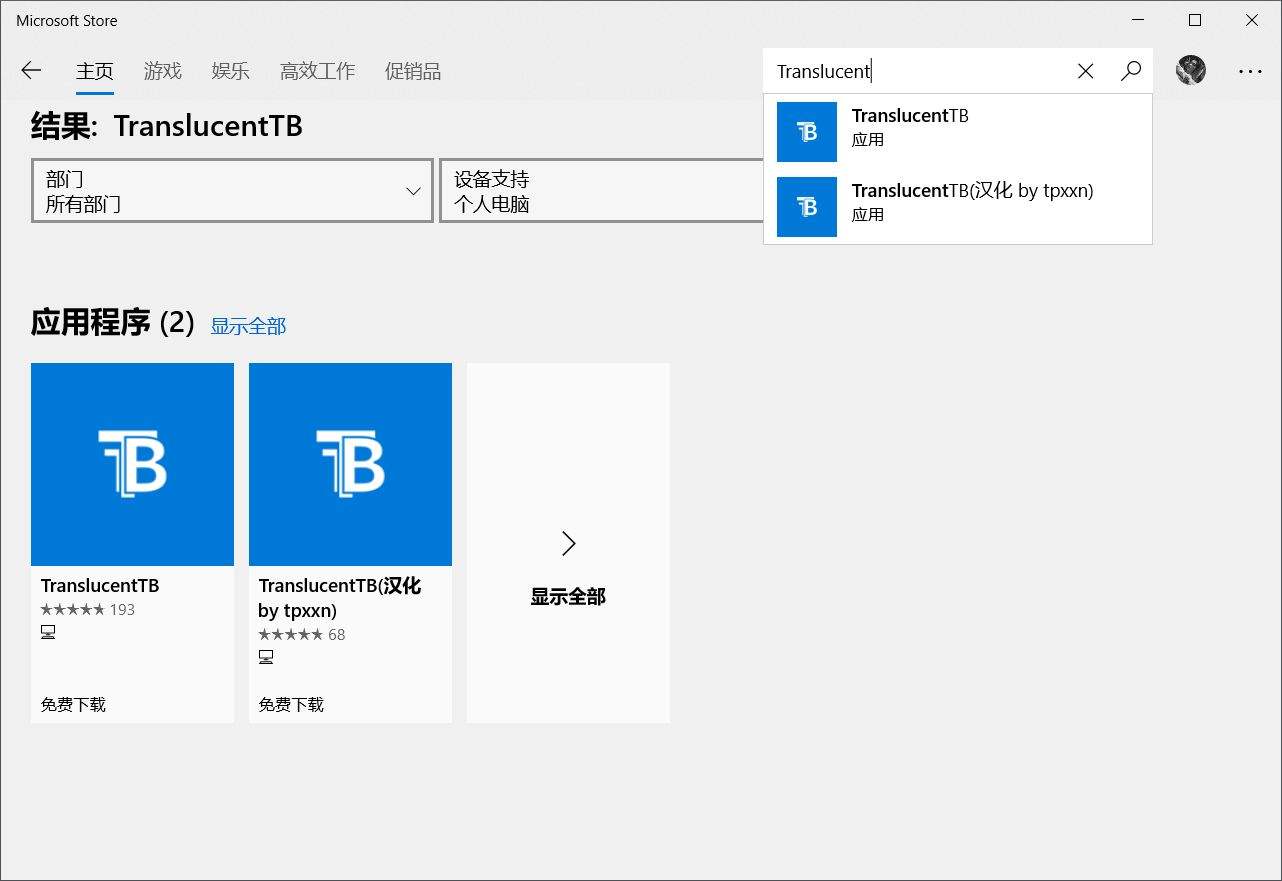The image size is (1282, 881).
Task: Switch to the 主页 tab
Action: (95, 71)
